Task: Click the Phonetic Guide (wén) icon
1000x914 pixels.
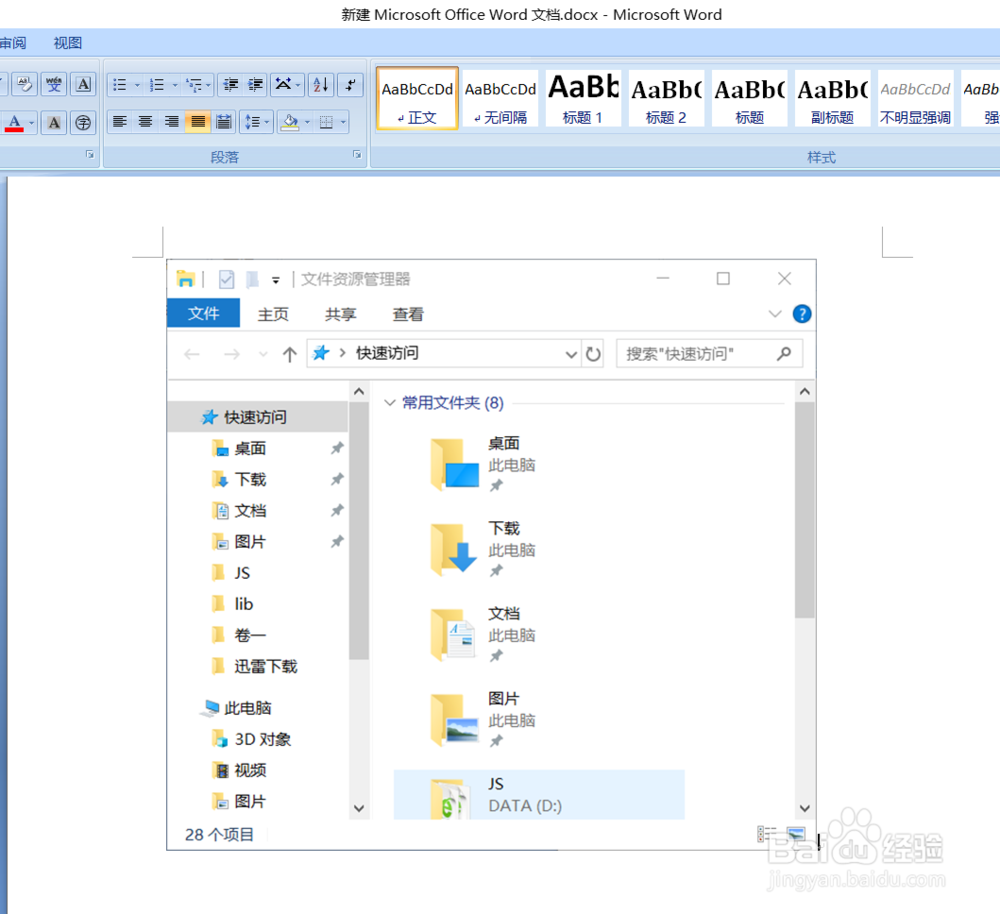Action: (x=54, y=84)
